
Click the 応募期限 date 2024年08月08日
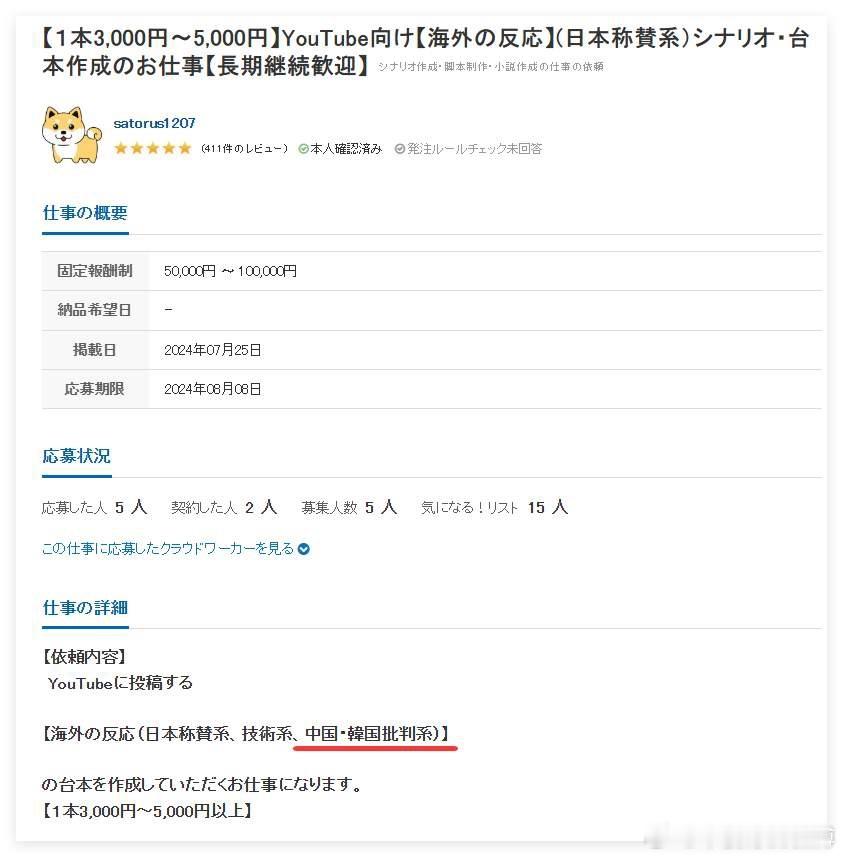212,389
